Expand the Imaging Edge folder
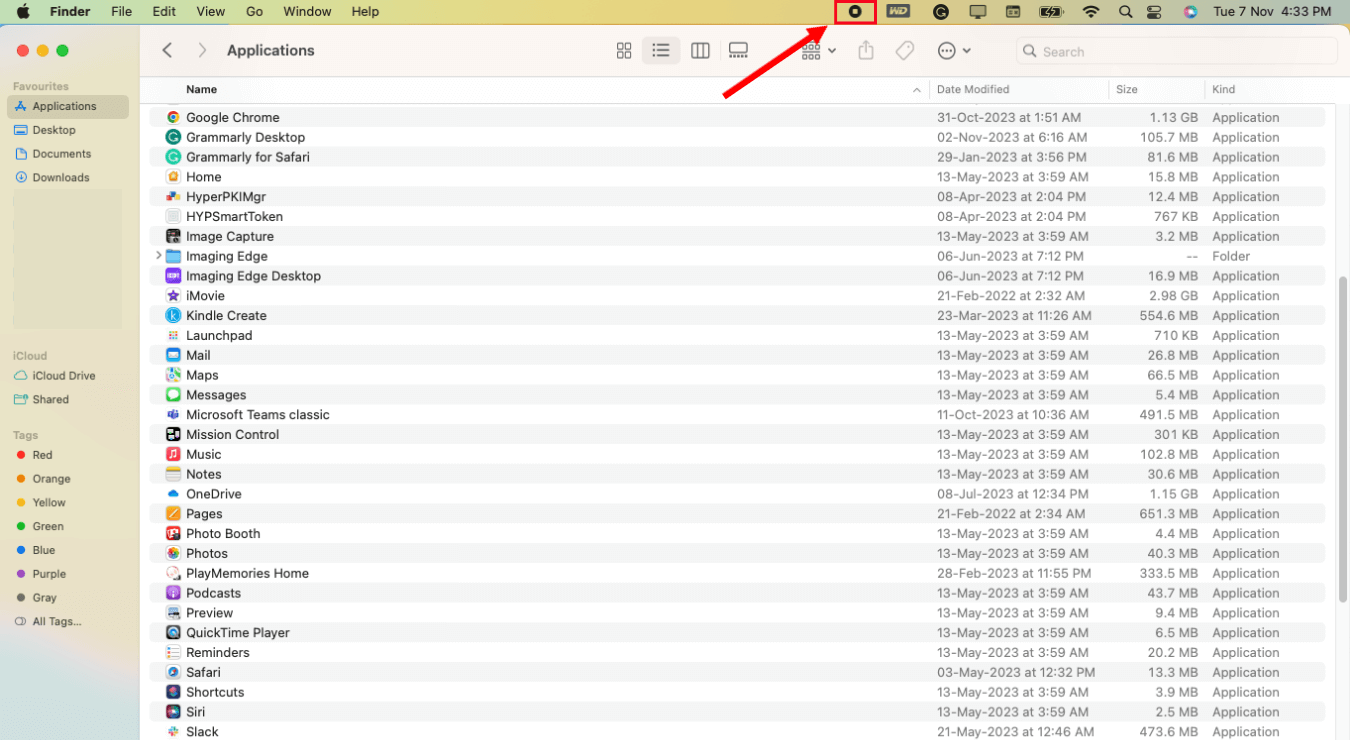 (x=158, y=256)
